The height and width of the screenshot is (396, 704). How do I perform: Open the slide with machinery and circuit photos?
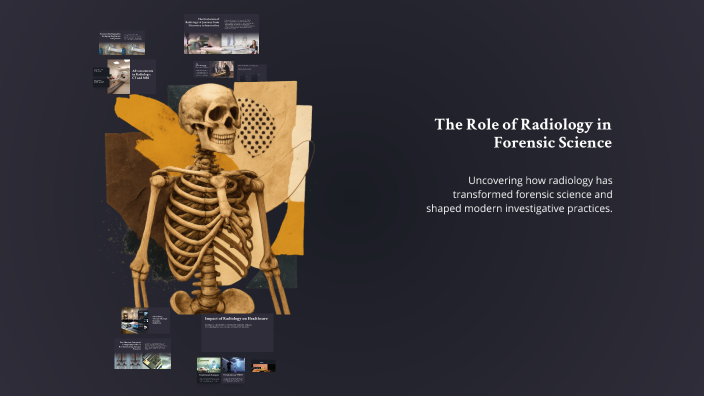142,354
